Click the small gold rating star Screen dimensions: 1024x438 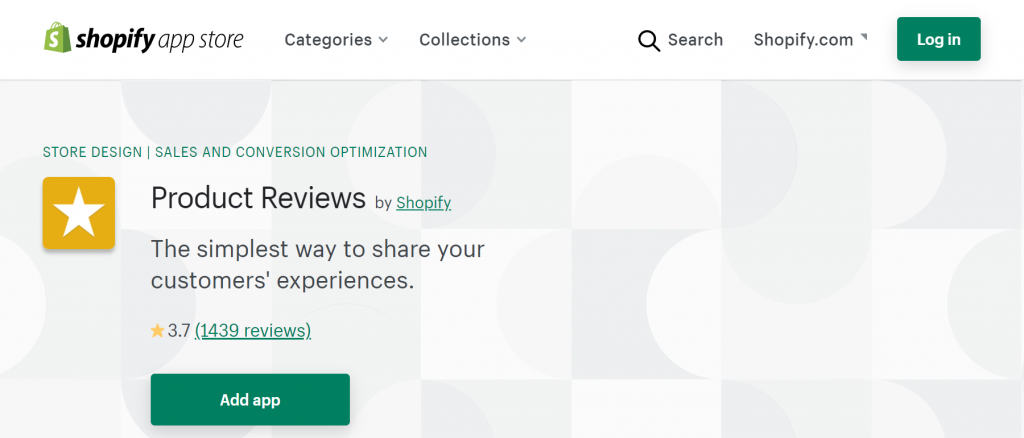(157, 331)
